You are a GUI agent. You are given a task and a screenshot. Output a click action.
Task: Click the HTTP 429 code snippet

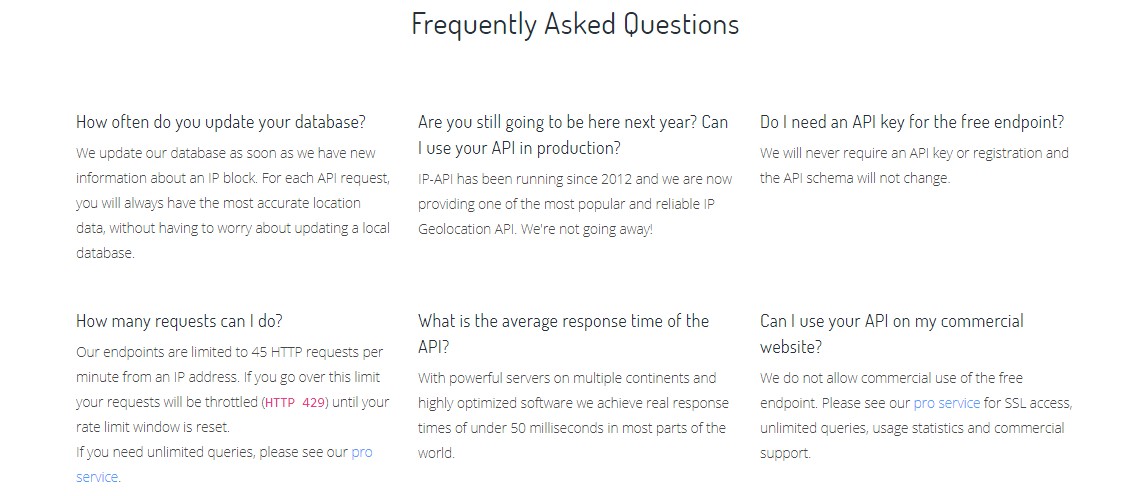294,403
